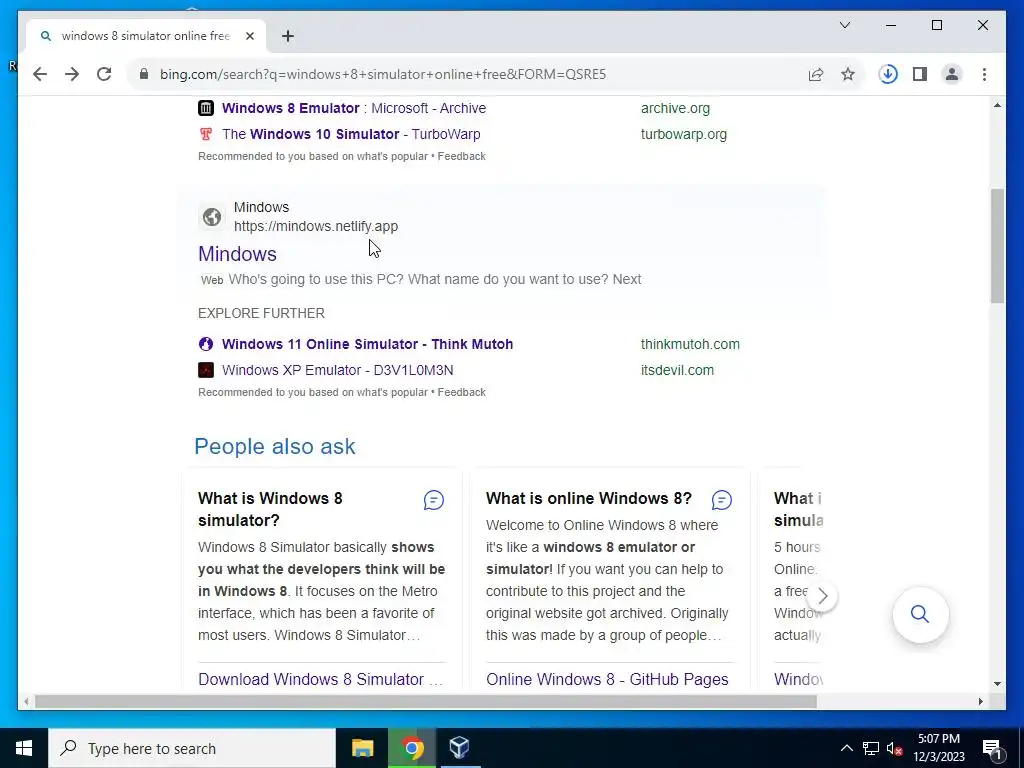The height and width of the screenshot is (768, 1024).
Task: Open Windows XP Emulator D3V1L0M3N link
Action: pyautogui.click(x=337, y=370)
